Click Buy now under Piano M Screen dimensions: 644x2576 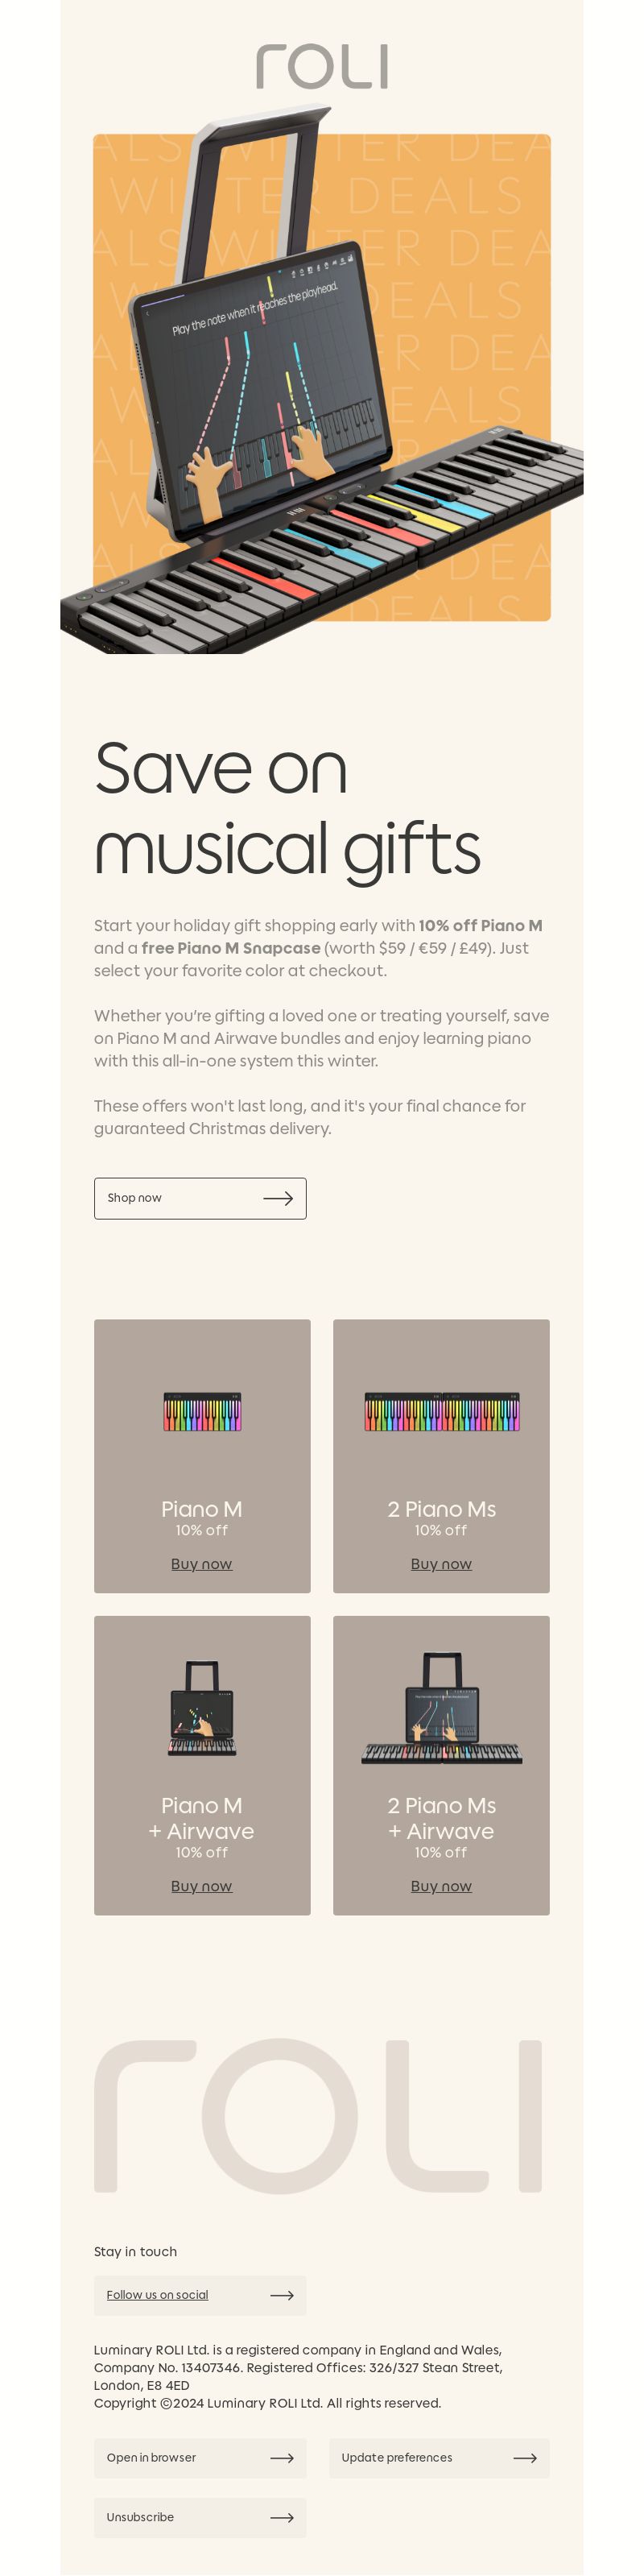pyautogui.click(x=201, y=1563)
